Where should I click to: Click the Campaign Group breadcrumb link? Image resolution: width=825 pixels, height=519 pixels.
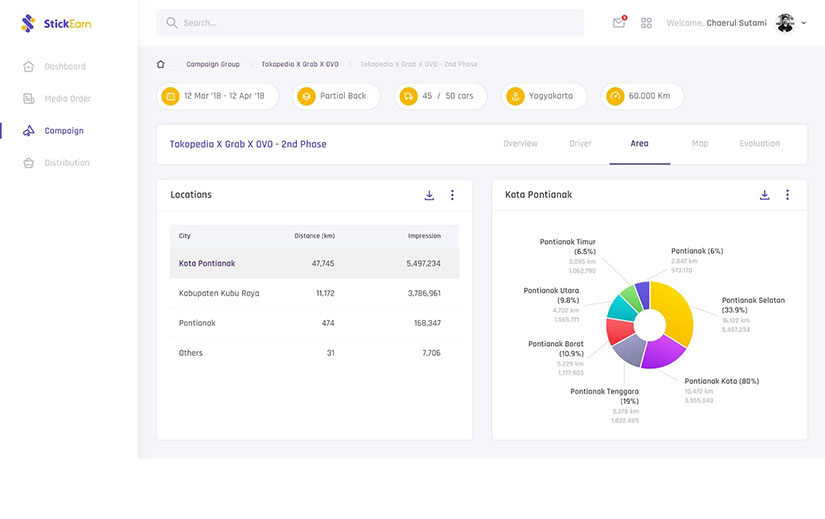(x=213, y=64)
